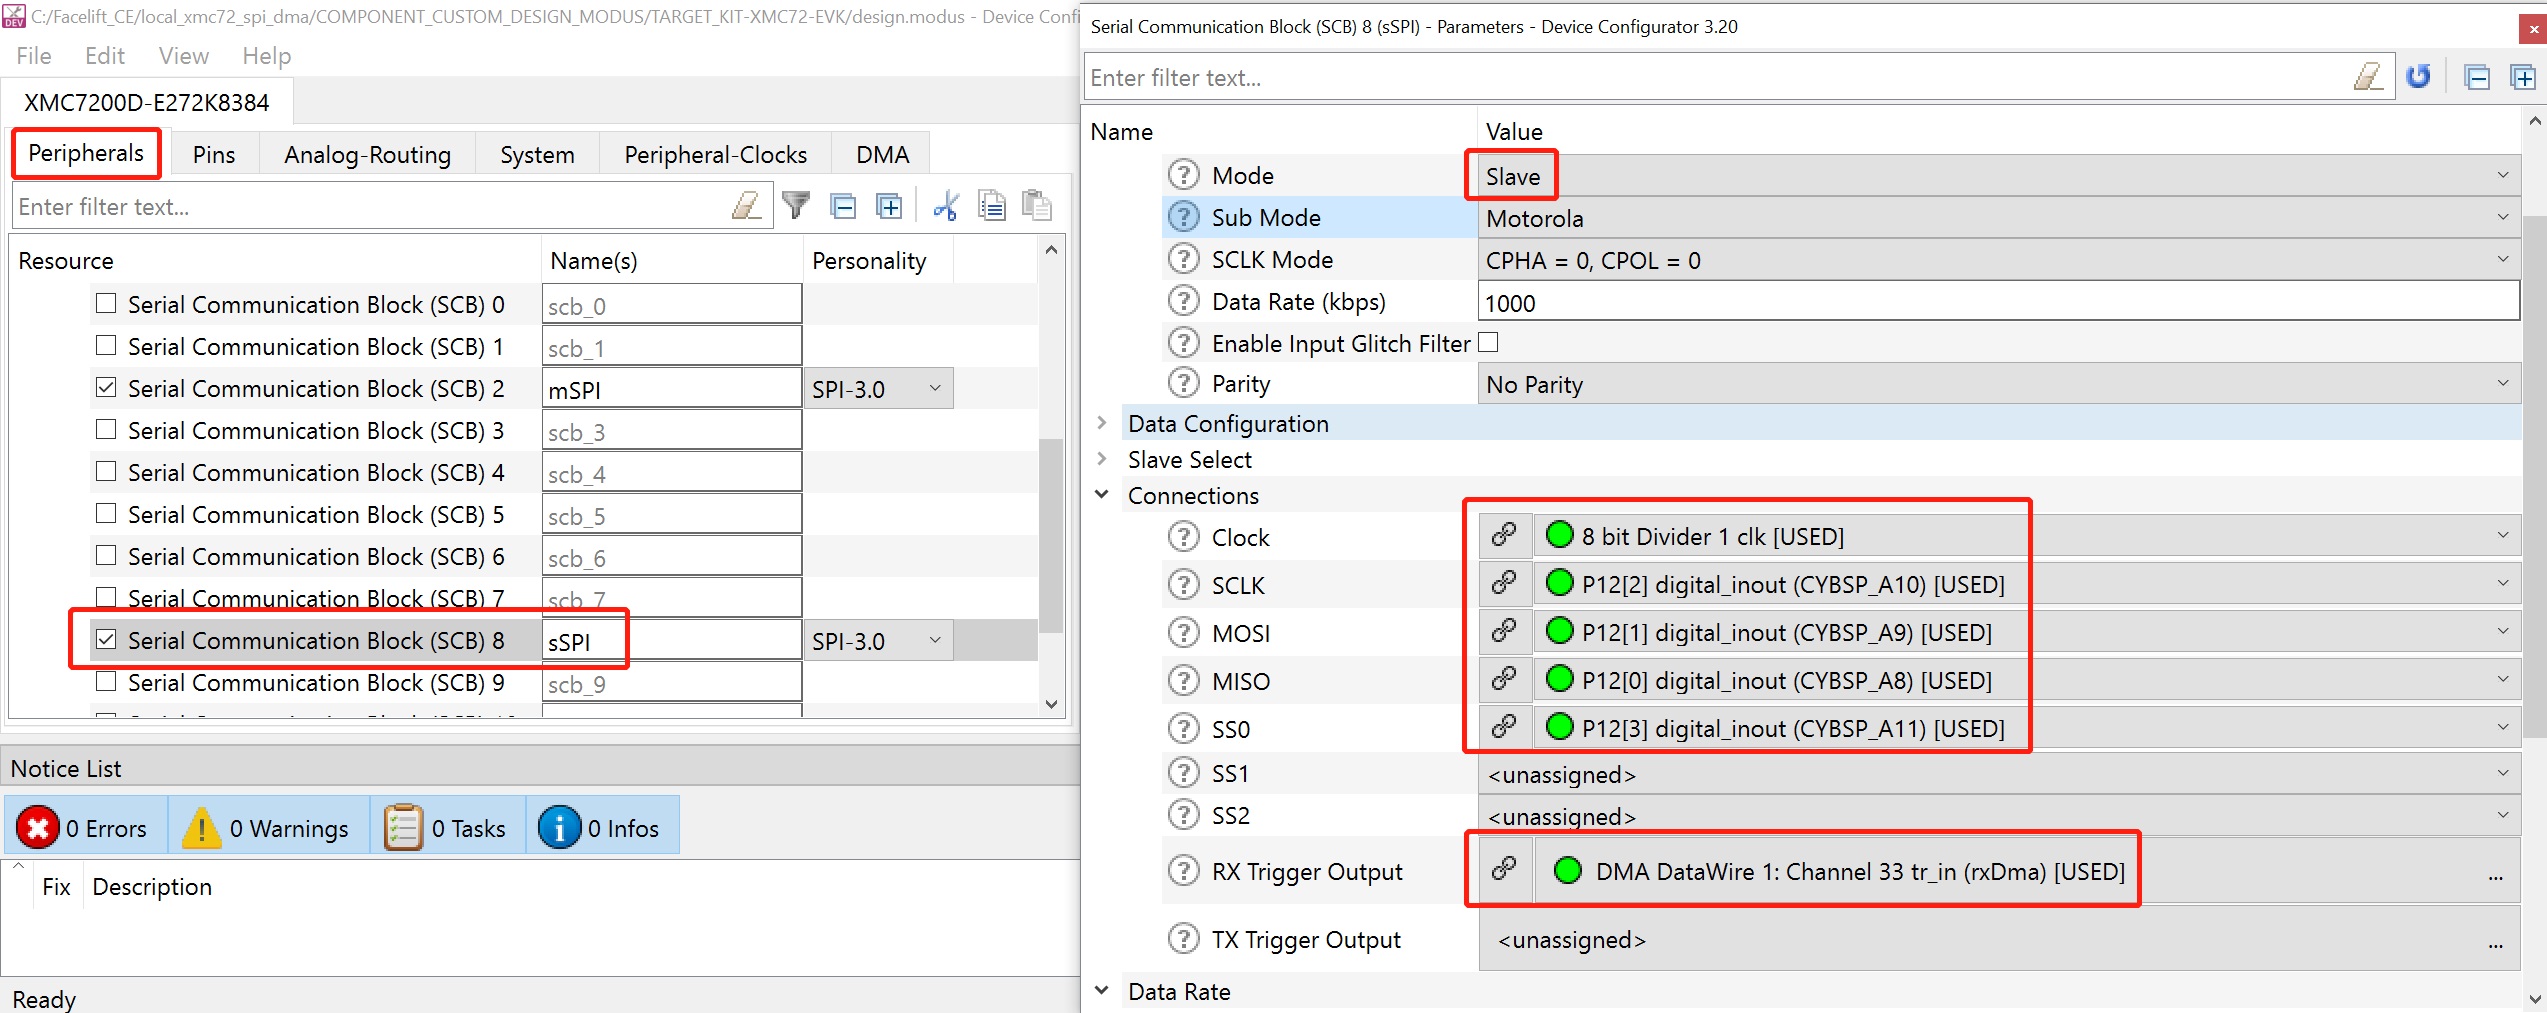Viewport: 2547px width, 1013px height.
Task: Open the SS1 unassigned dropdown
Action: click(1998, 774)
